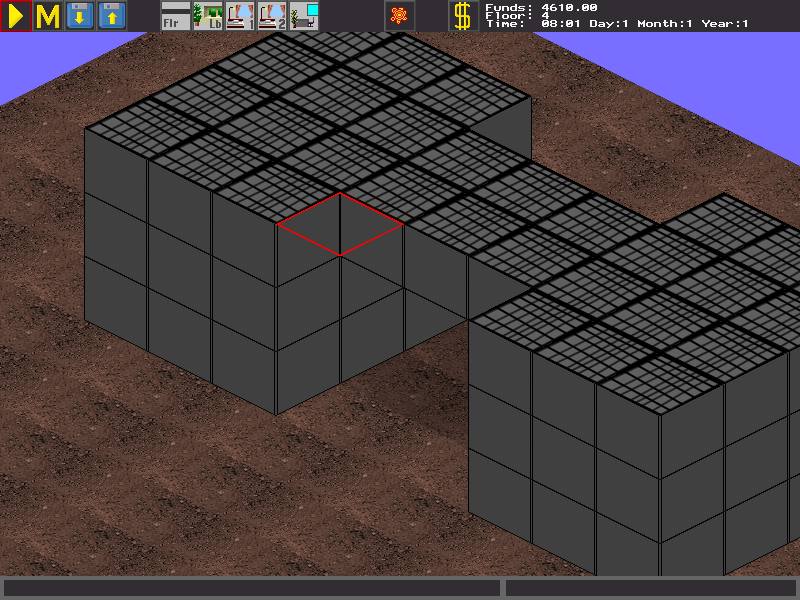Open the yellow M menu icon
Image resolution: width=800 pixels, height=600 pixels.
pos(48,16)
